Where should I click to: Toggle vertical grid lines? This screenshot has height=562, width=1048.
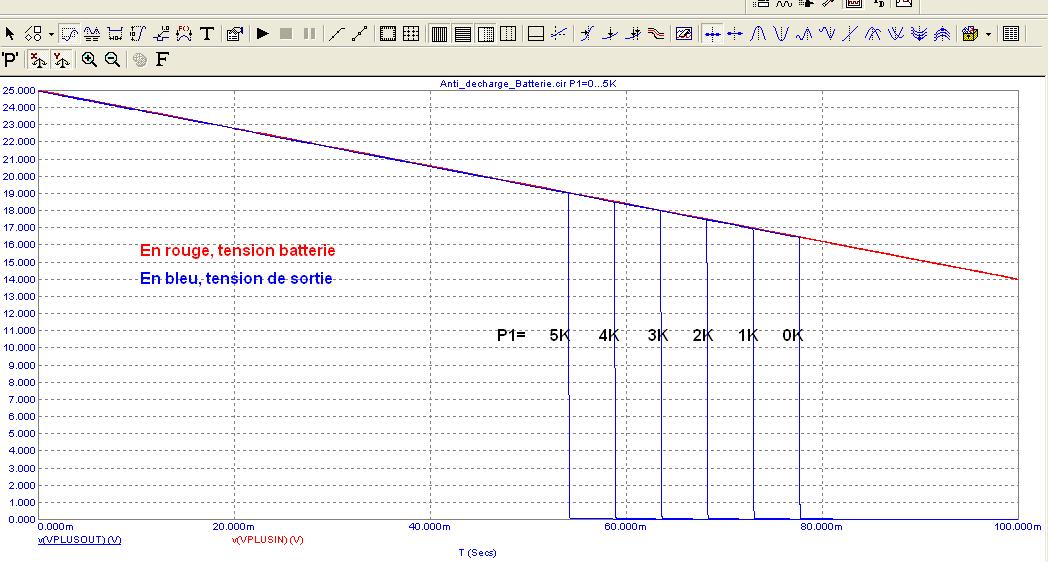[439, 33]
